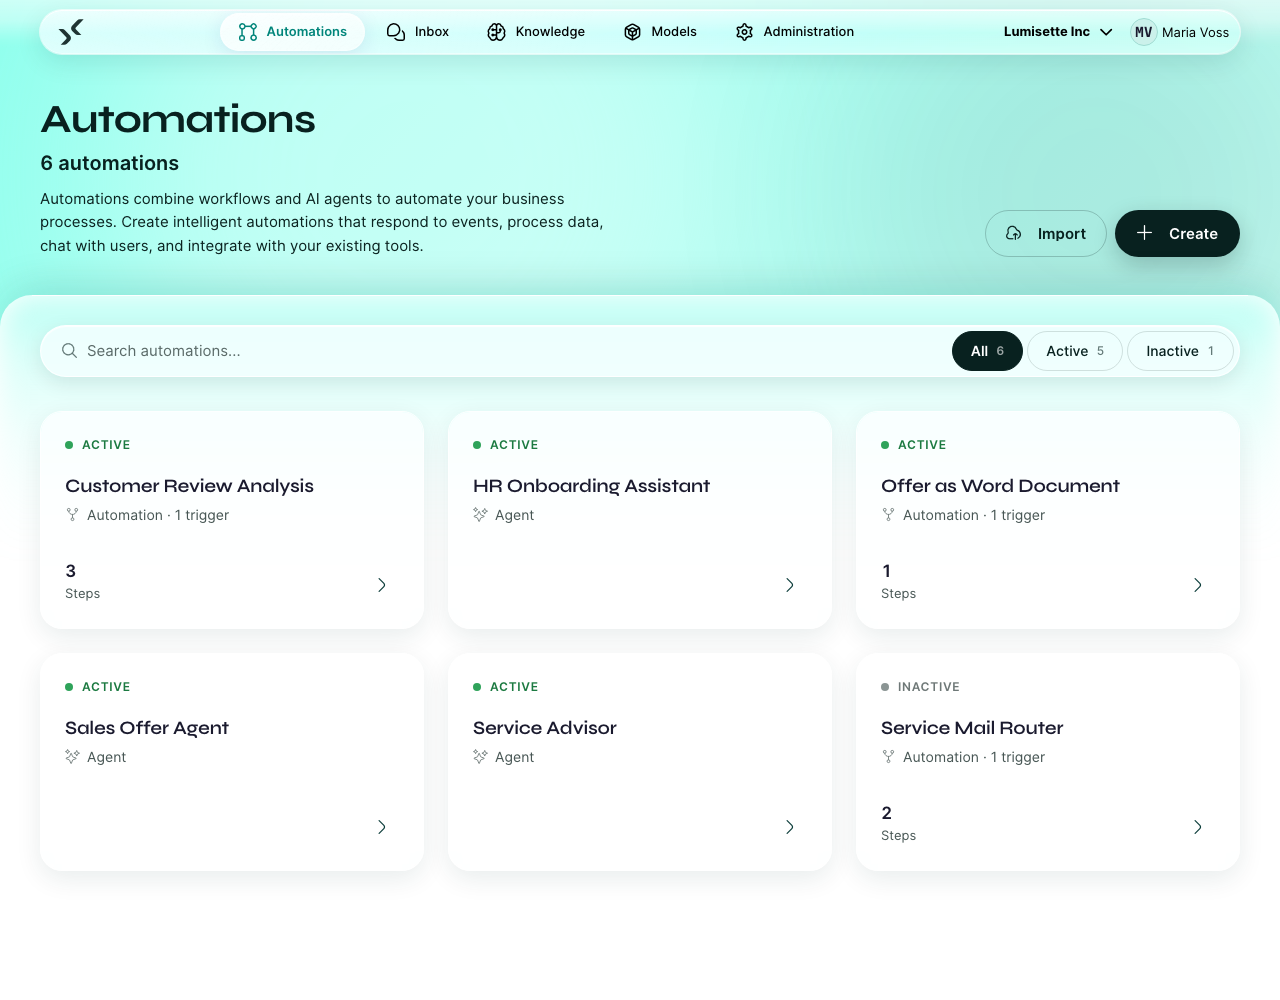1280x1000 pixels.
Task: Select the All filter showing 6 automations
Action: point(987,351)
